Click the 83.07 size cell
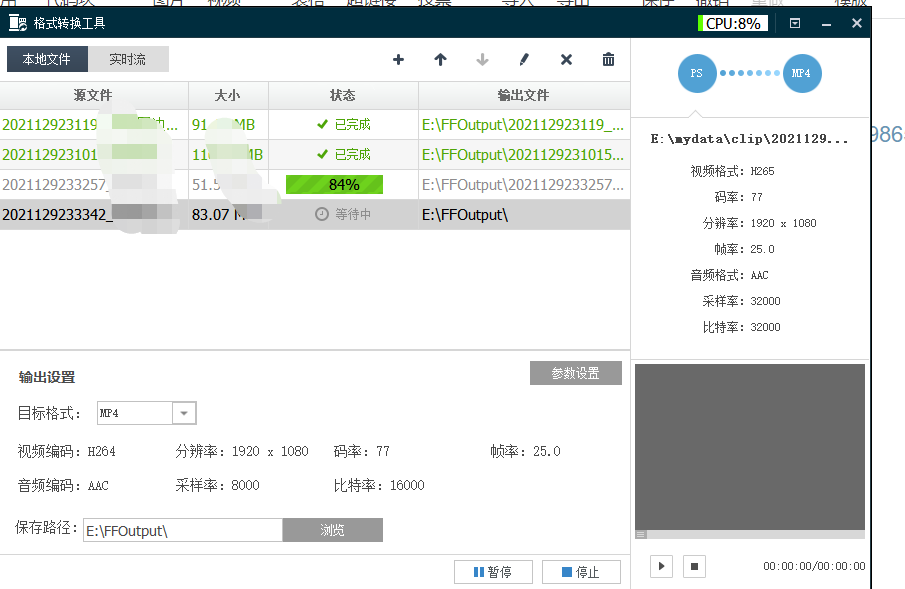 (x=228, y=215)
